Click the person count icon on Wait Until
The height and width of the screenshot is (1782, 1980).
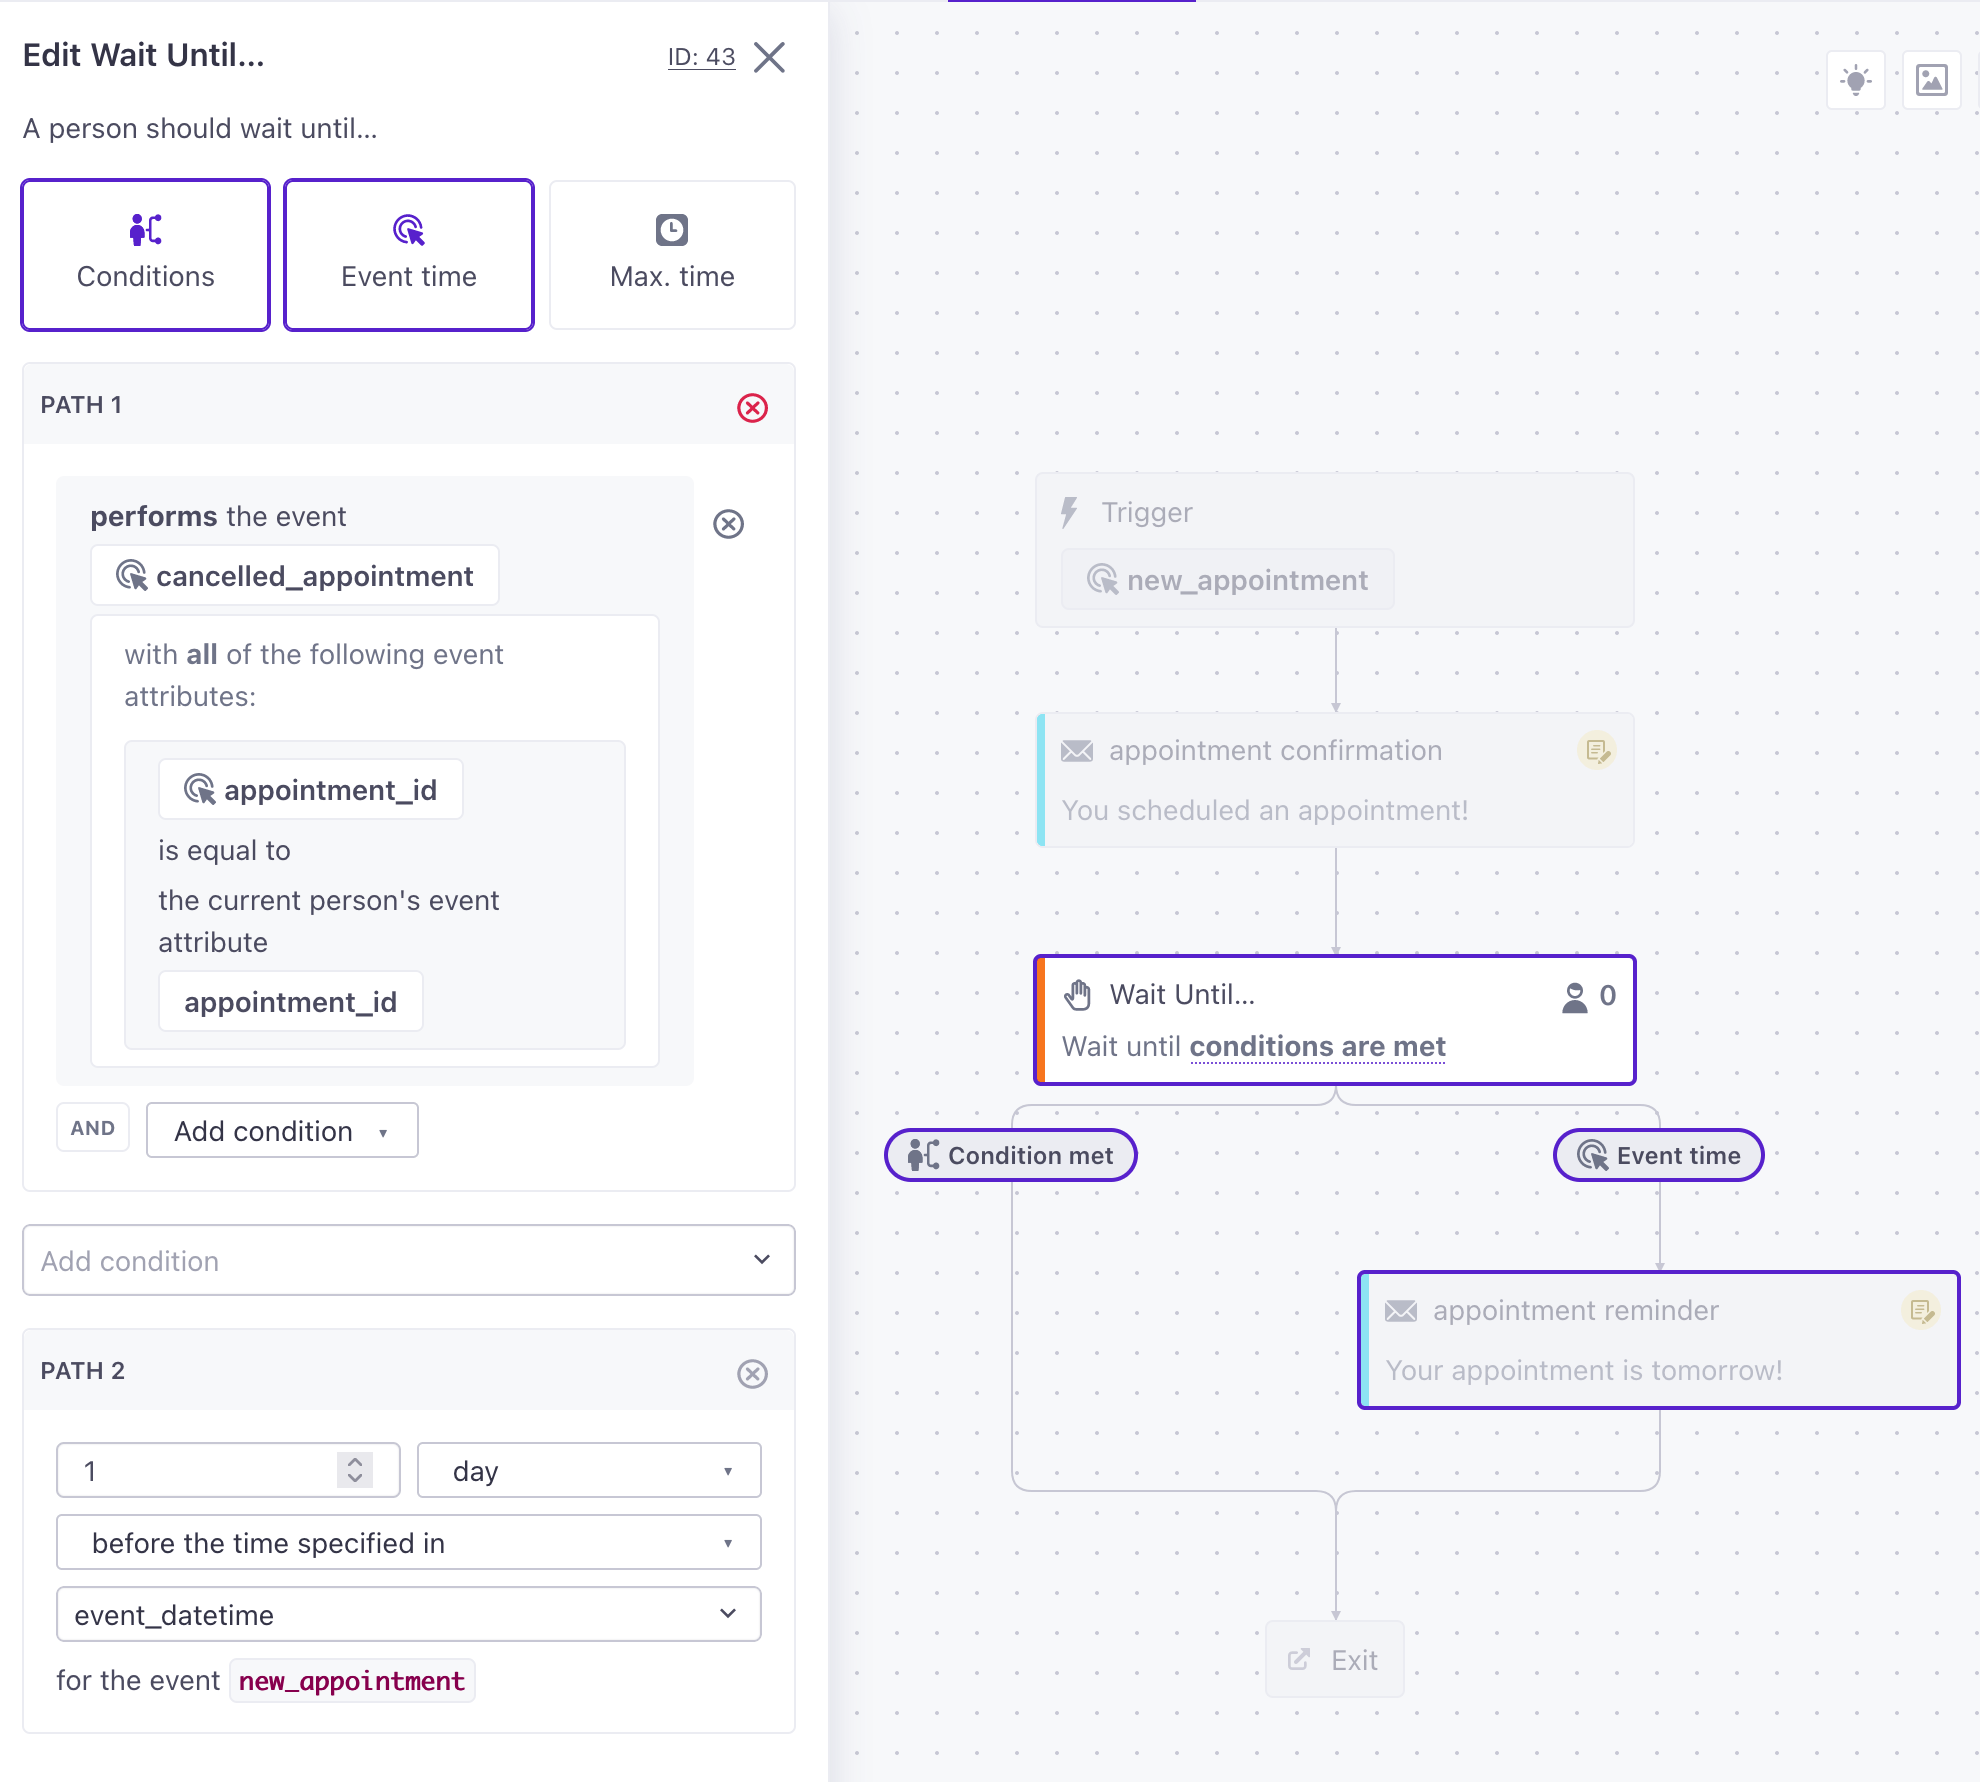pos(1577,995)
